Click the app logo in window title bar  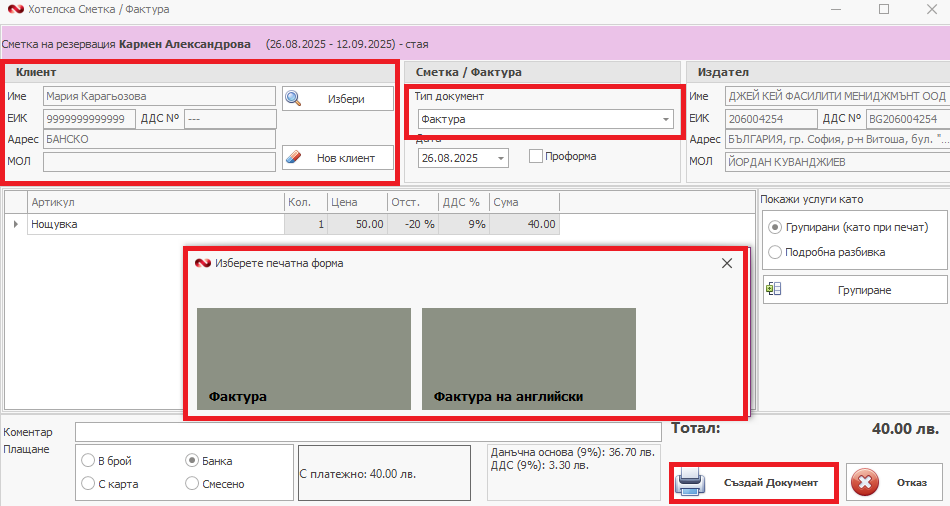pos(11,9)
